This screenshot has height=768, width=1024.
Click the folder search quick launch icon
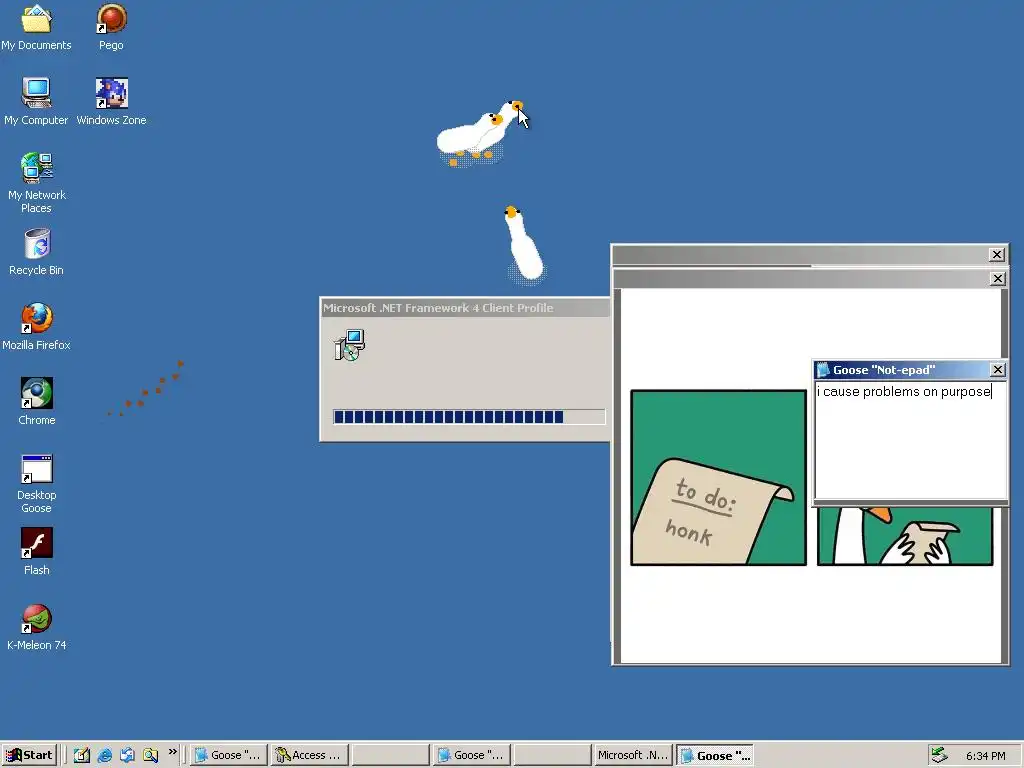(150, 755)
